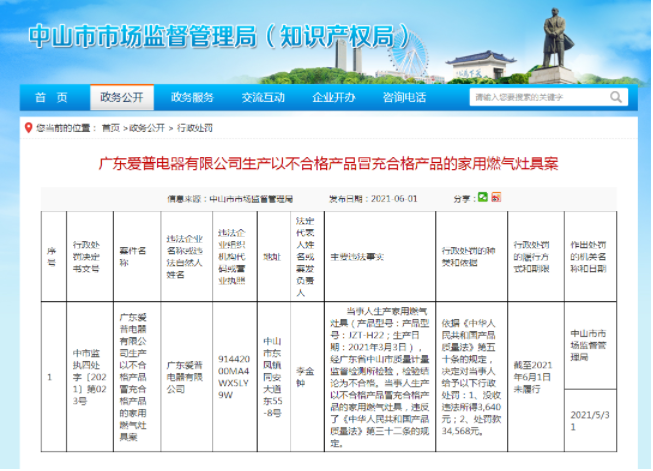Click the 作出处罚的机关名称和日期 column header
This screenshot has height=471, width=653.
(591, 257)
